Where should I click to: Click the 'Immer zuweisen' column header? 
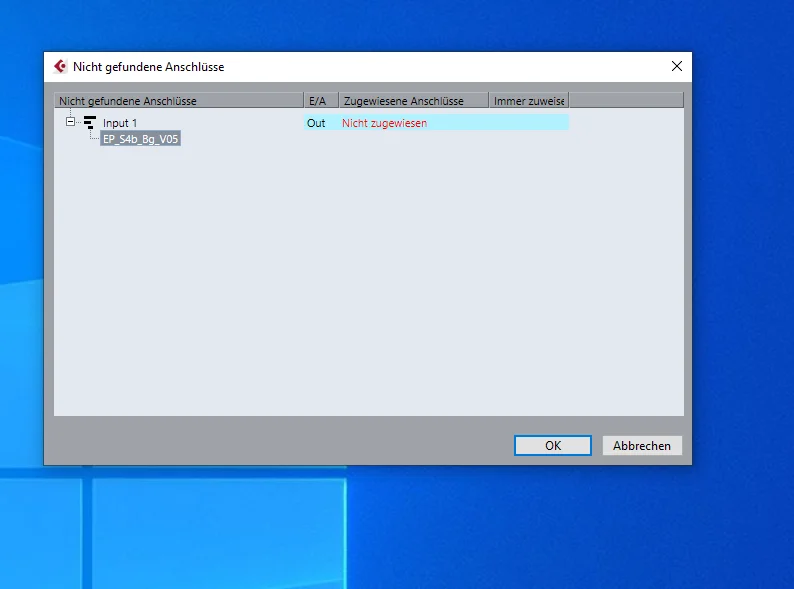[x=529, y=100]
